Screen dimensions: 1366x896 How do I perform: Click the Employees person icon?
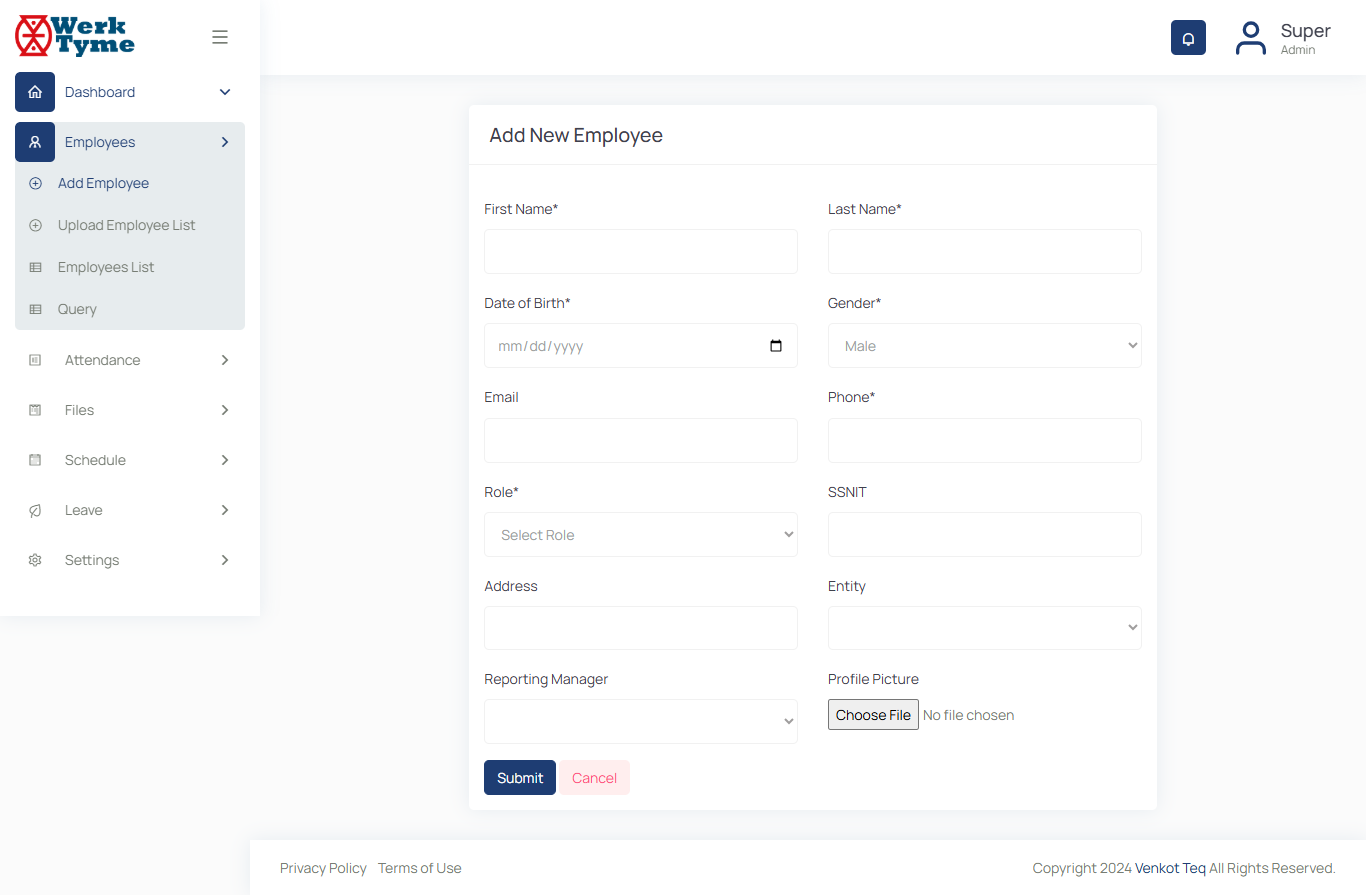coord(35,142)
